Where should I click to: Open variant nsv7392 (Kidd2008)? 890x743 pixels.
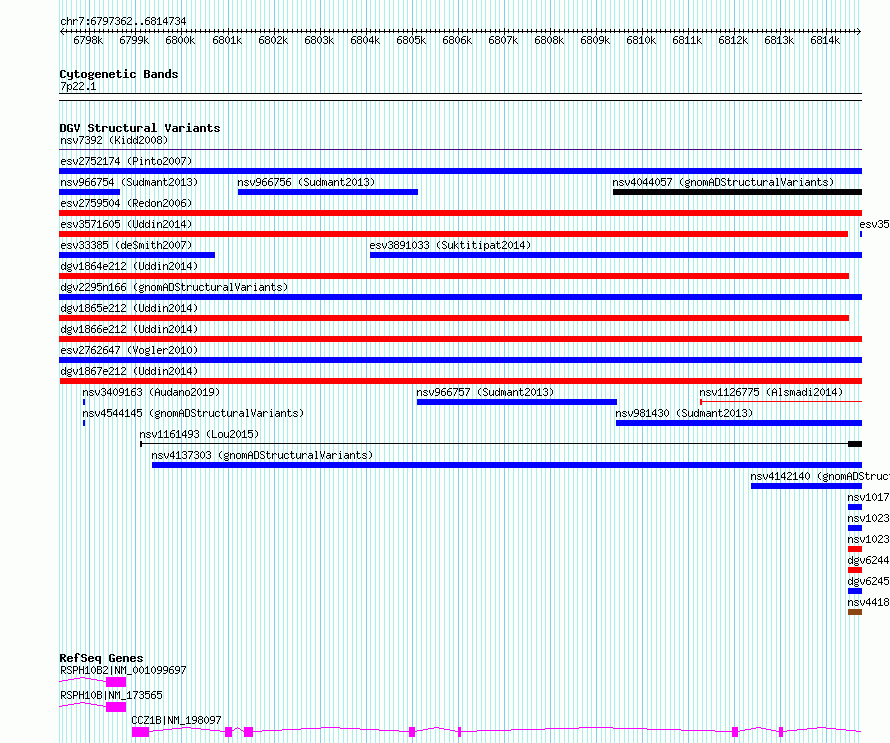point(114,140)
